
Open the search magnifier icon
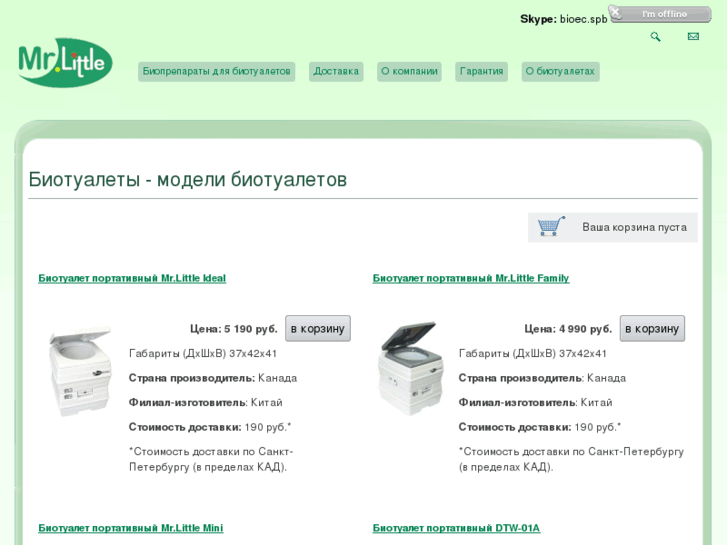[655, 37]
